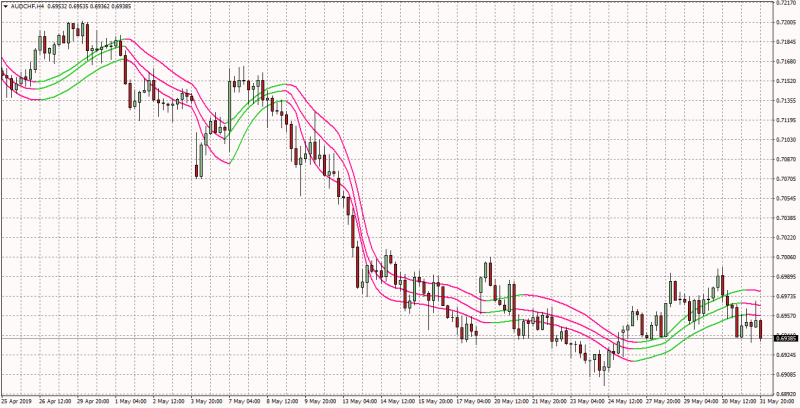Image resolution: width=800 pixels, height=408 pixels.
Task: Click the 0.69570 price axis label
Action: point(786,316)
